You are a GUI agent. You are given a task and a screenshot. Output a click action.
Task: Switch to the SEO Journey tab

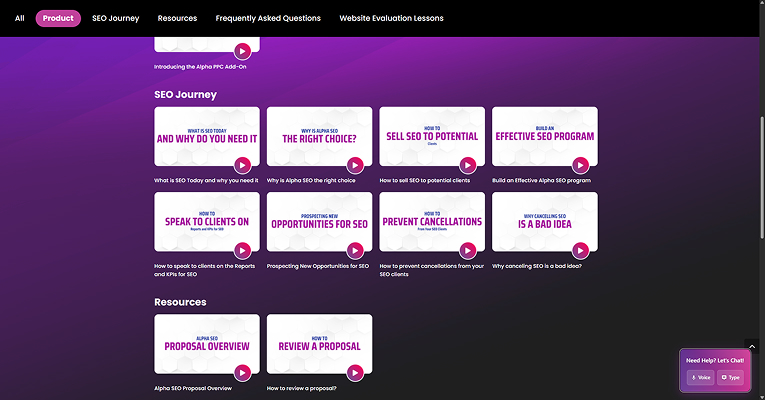[x=115, y=18]
